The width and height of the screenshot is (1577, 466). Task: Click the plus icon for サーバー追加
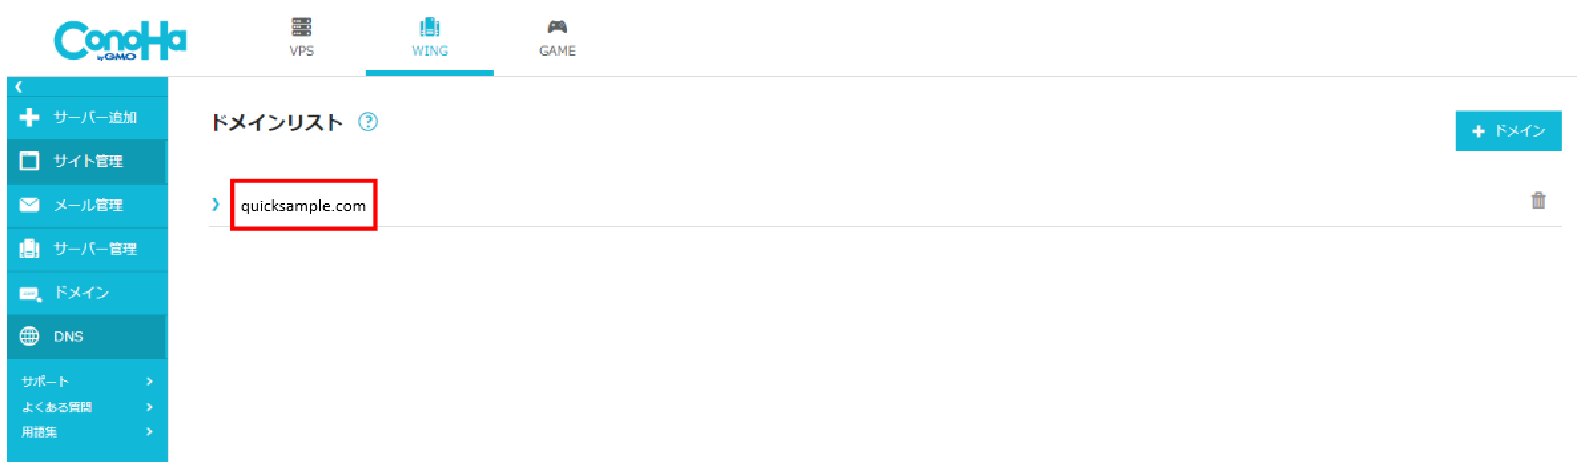point(29,117)
